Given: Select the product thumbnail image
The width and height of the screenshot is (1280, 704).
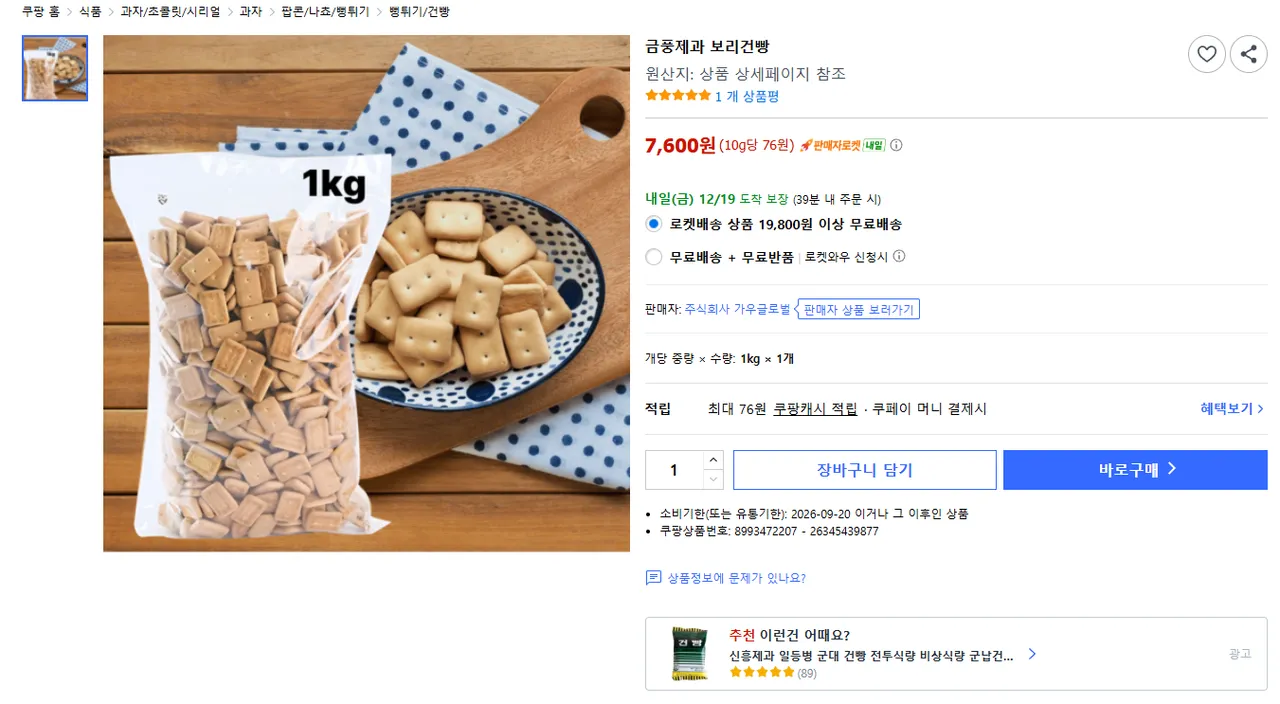Looking at the screenshot, I should coord(55,68).
